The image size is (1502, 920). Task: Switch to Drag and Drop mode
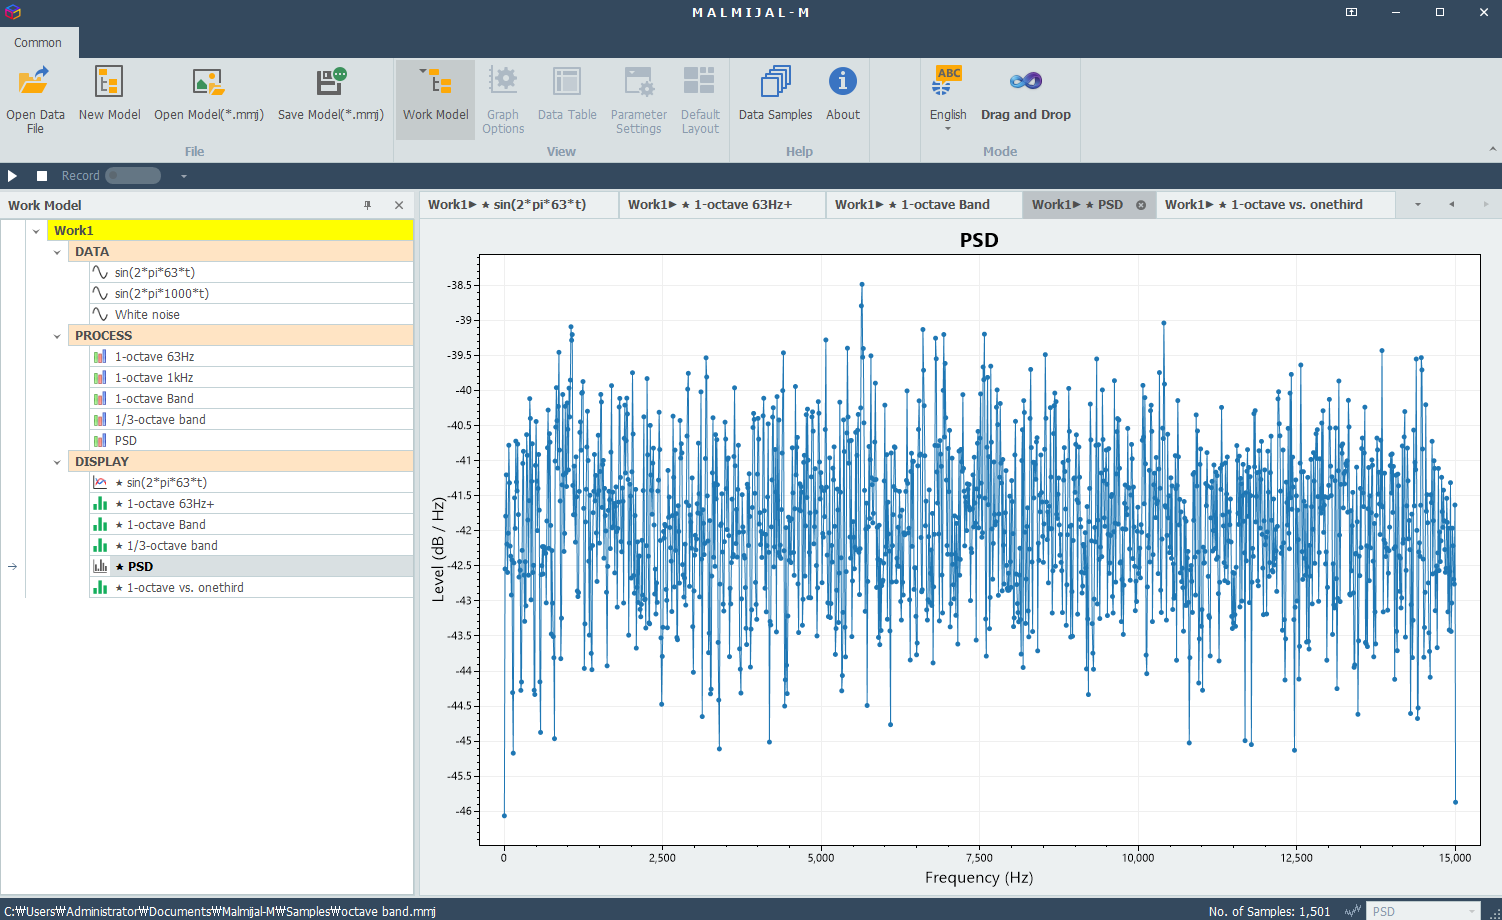click(1025, 98)
